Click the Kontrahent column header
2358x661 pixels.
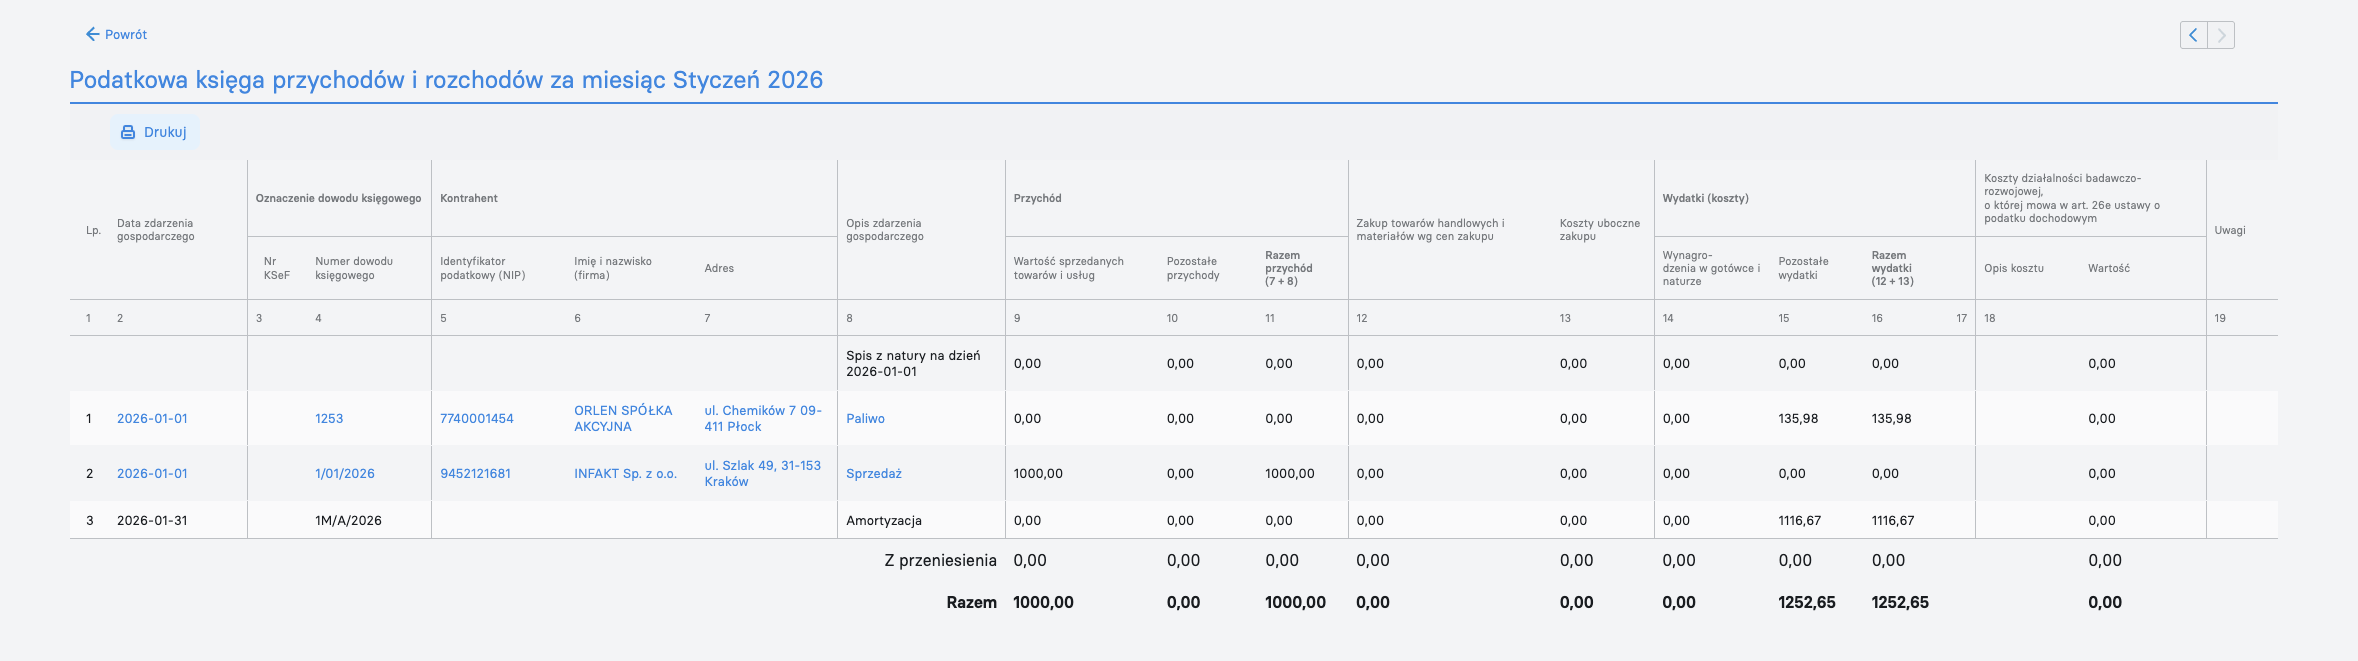[469, 198]
